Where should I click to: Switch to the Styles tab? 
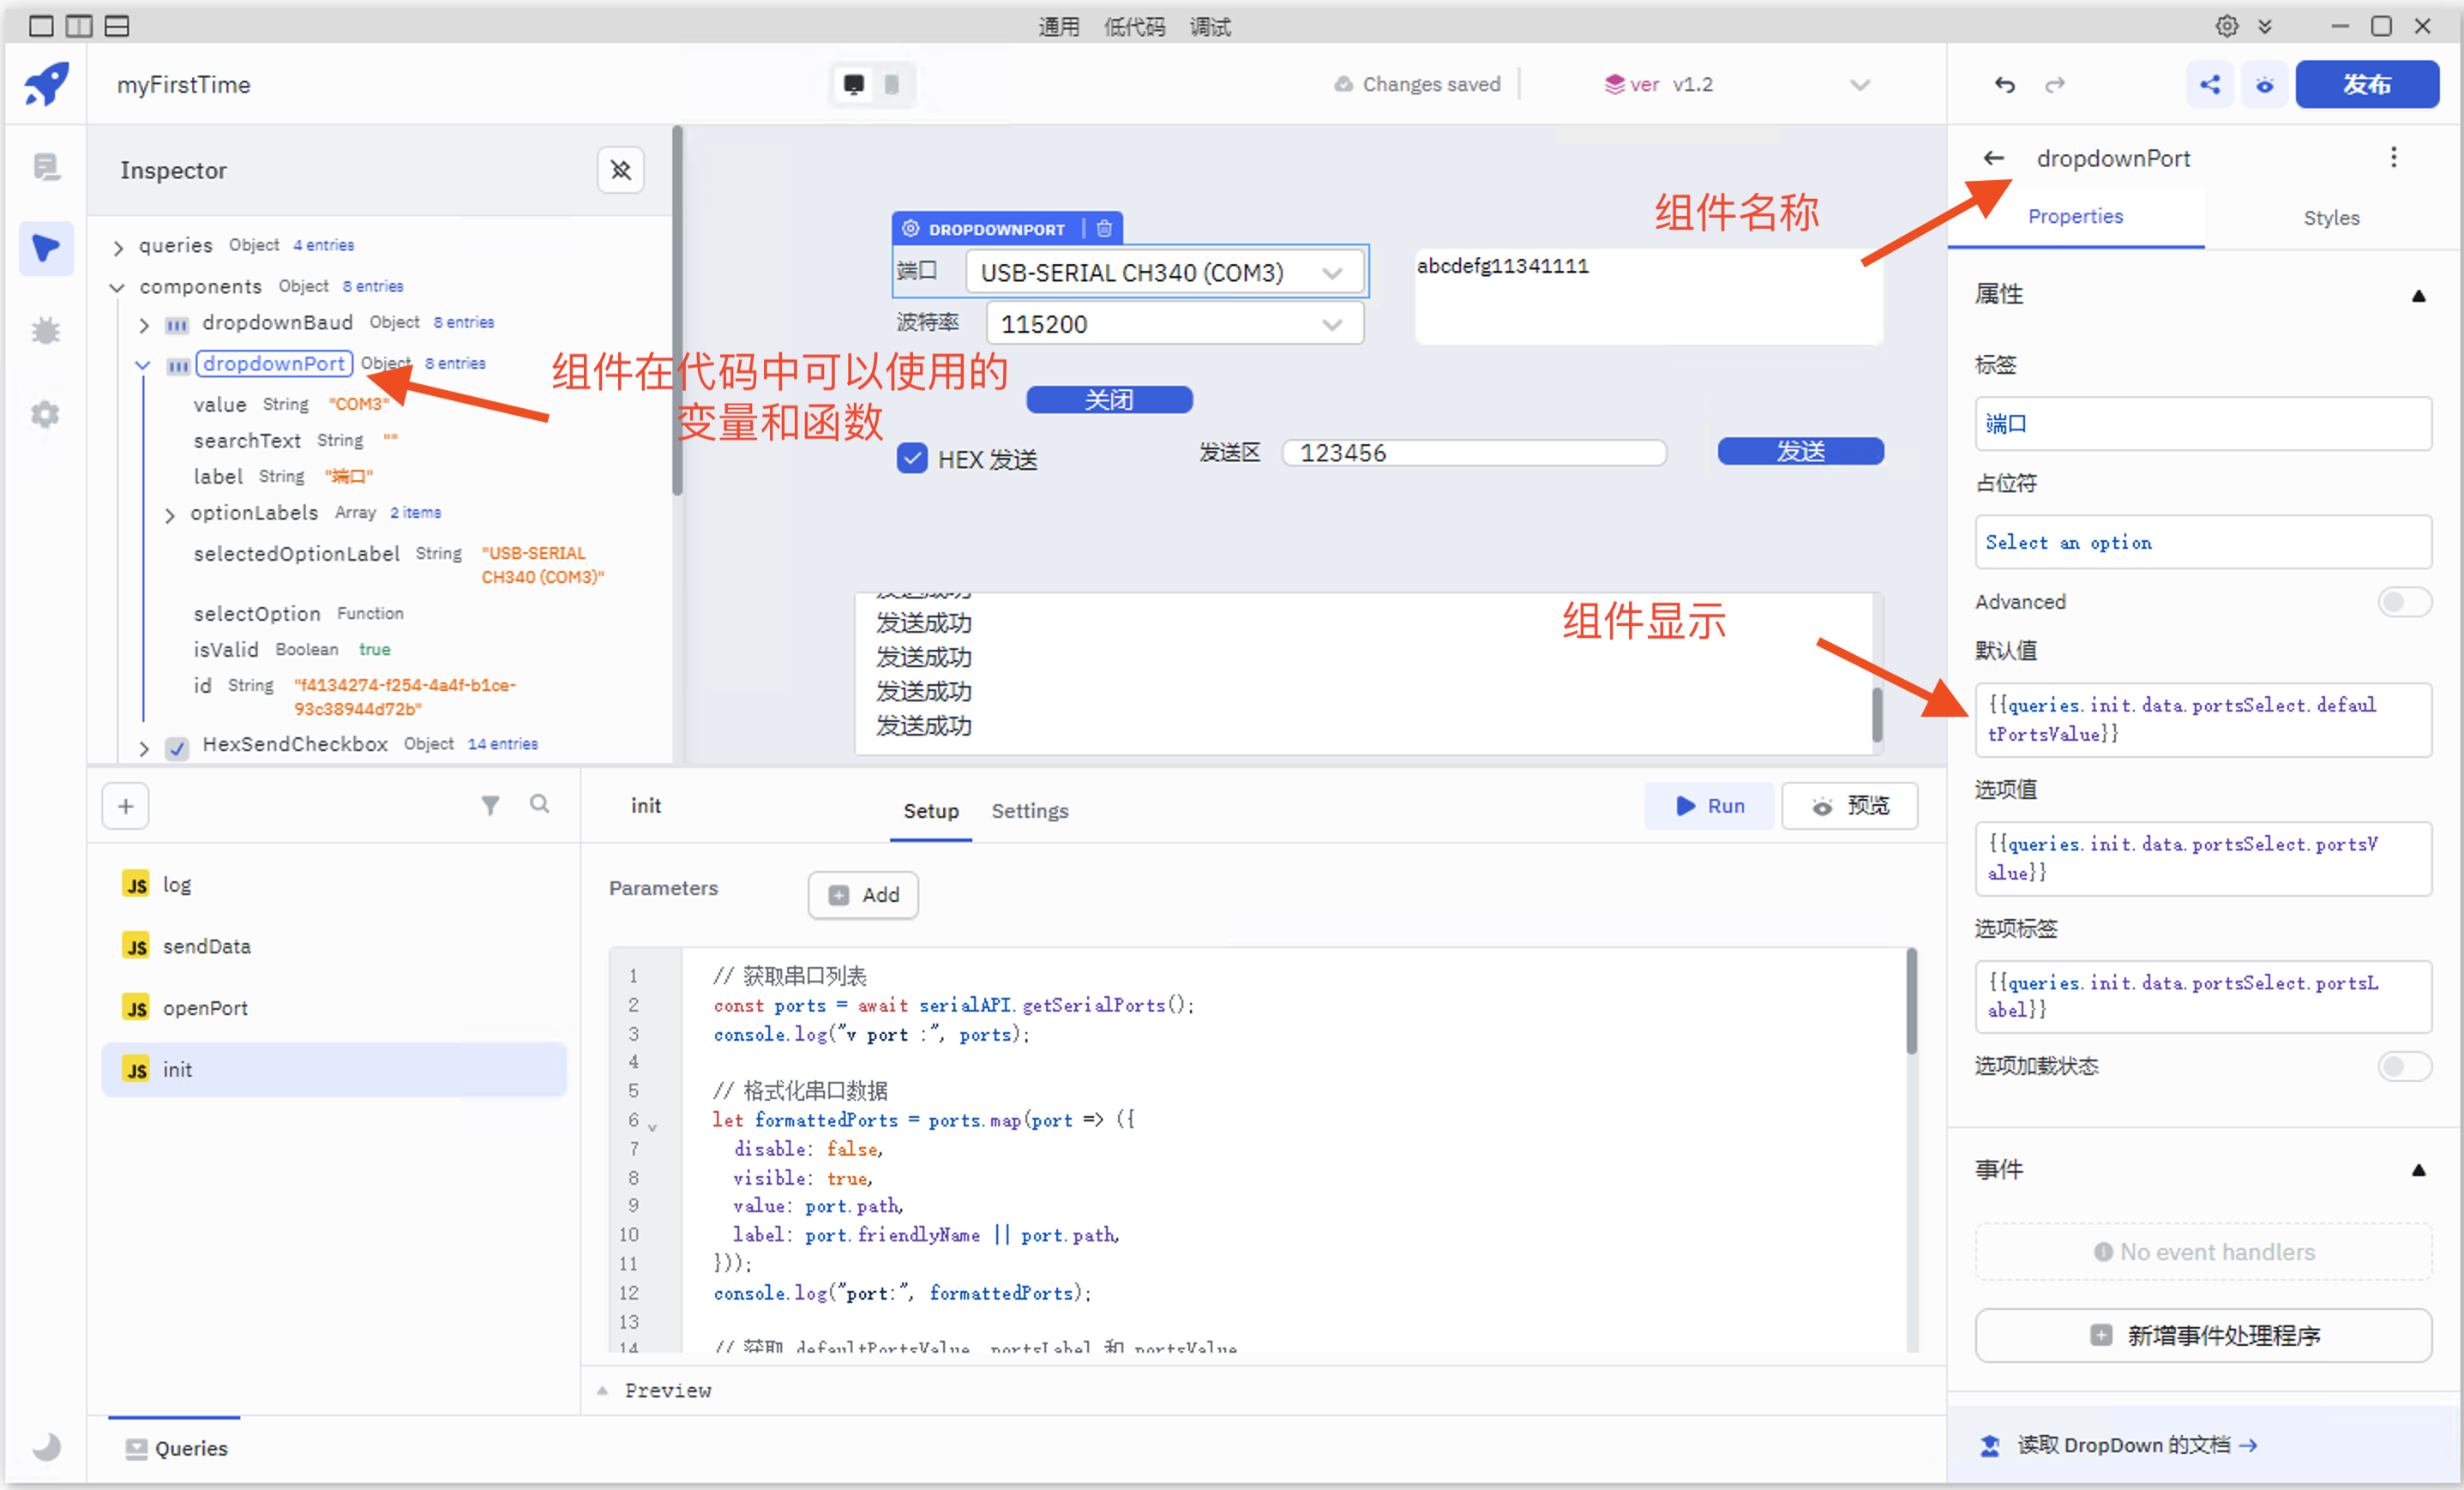click(2330, 217)
